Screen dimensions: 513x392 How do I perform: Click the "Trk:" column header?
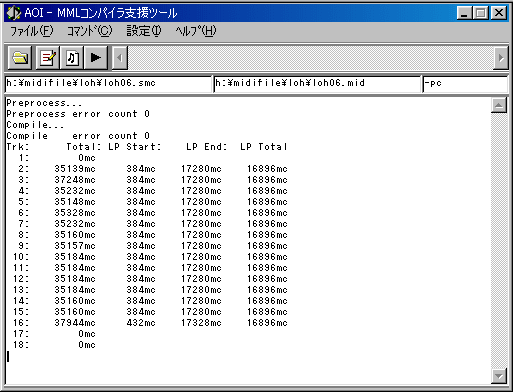18,147
